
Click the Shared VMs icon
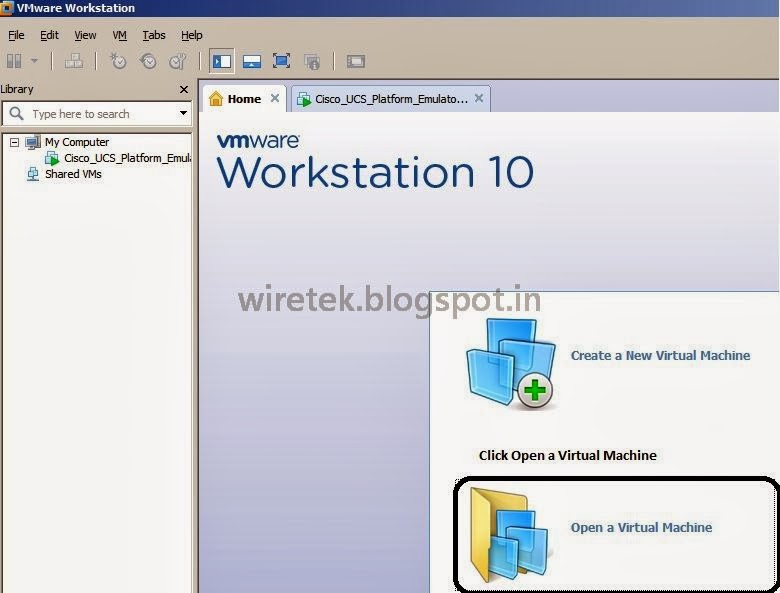click(33, 174)
